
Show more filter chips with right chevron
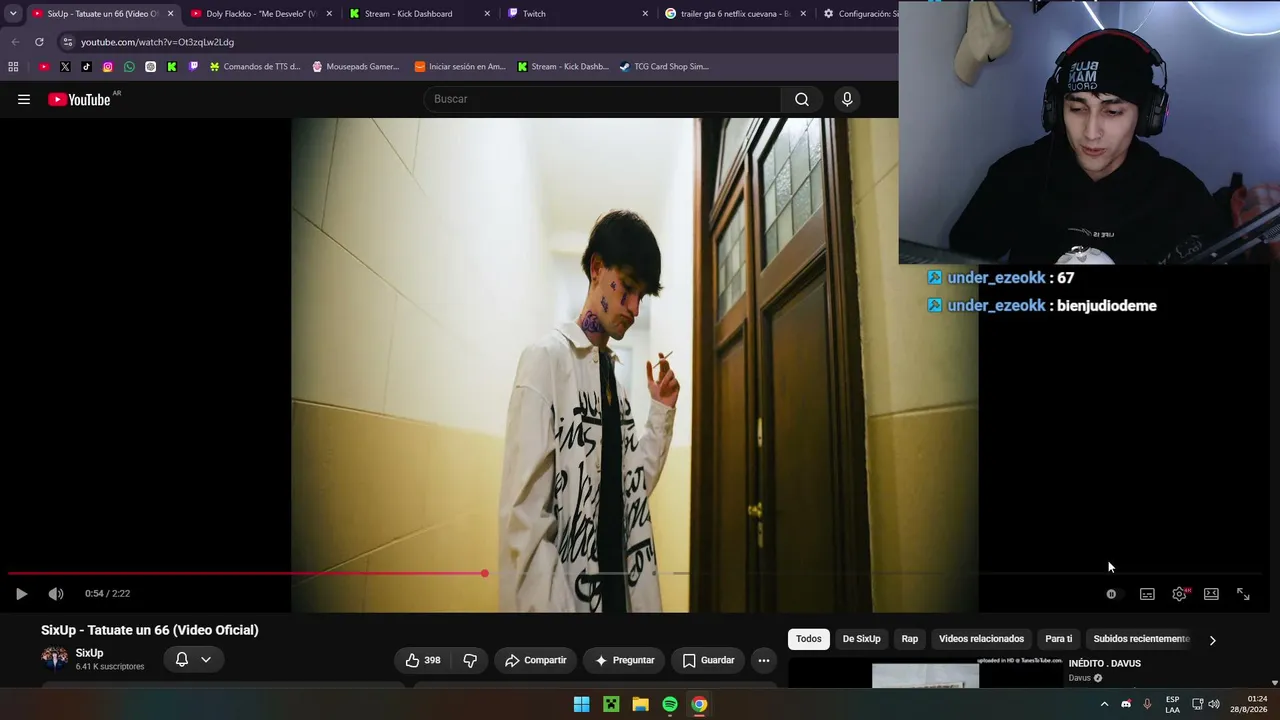point(1212,640)
